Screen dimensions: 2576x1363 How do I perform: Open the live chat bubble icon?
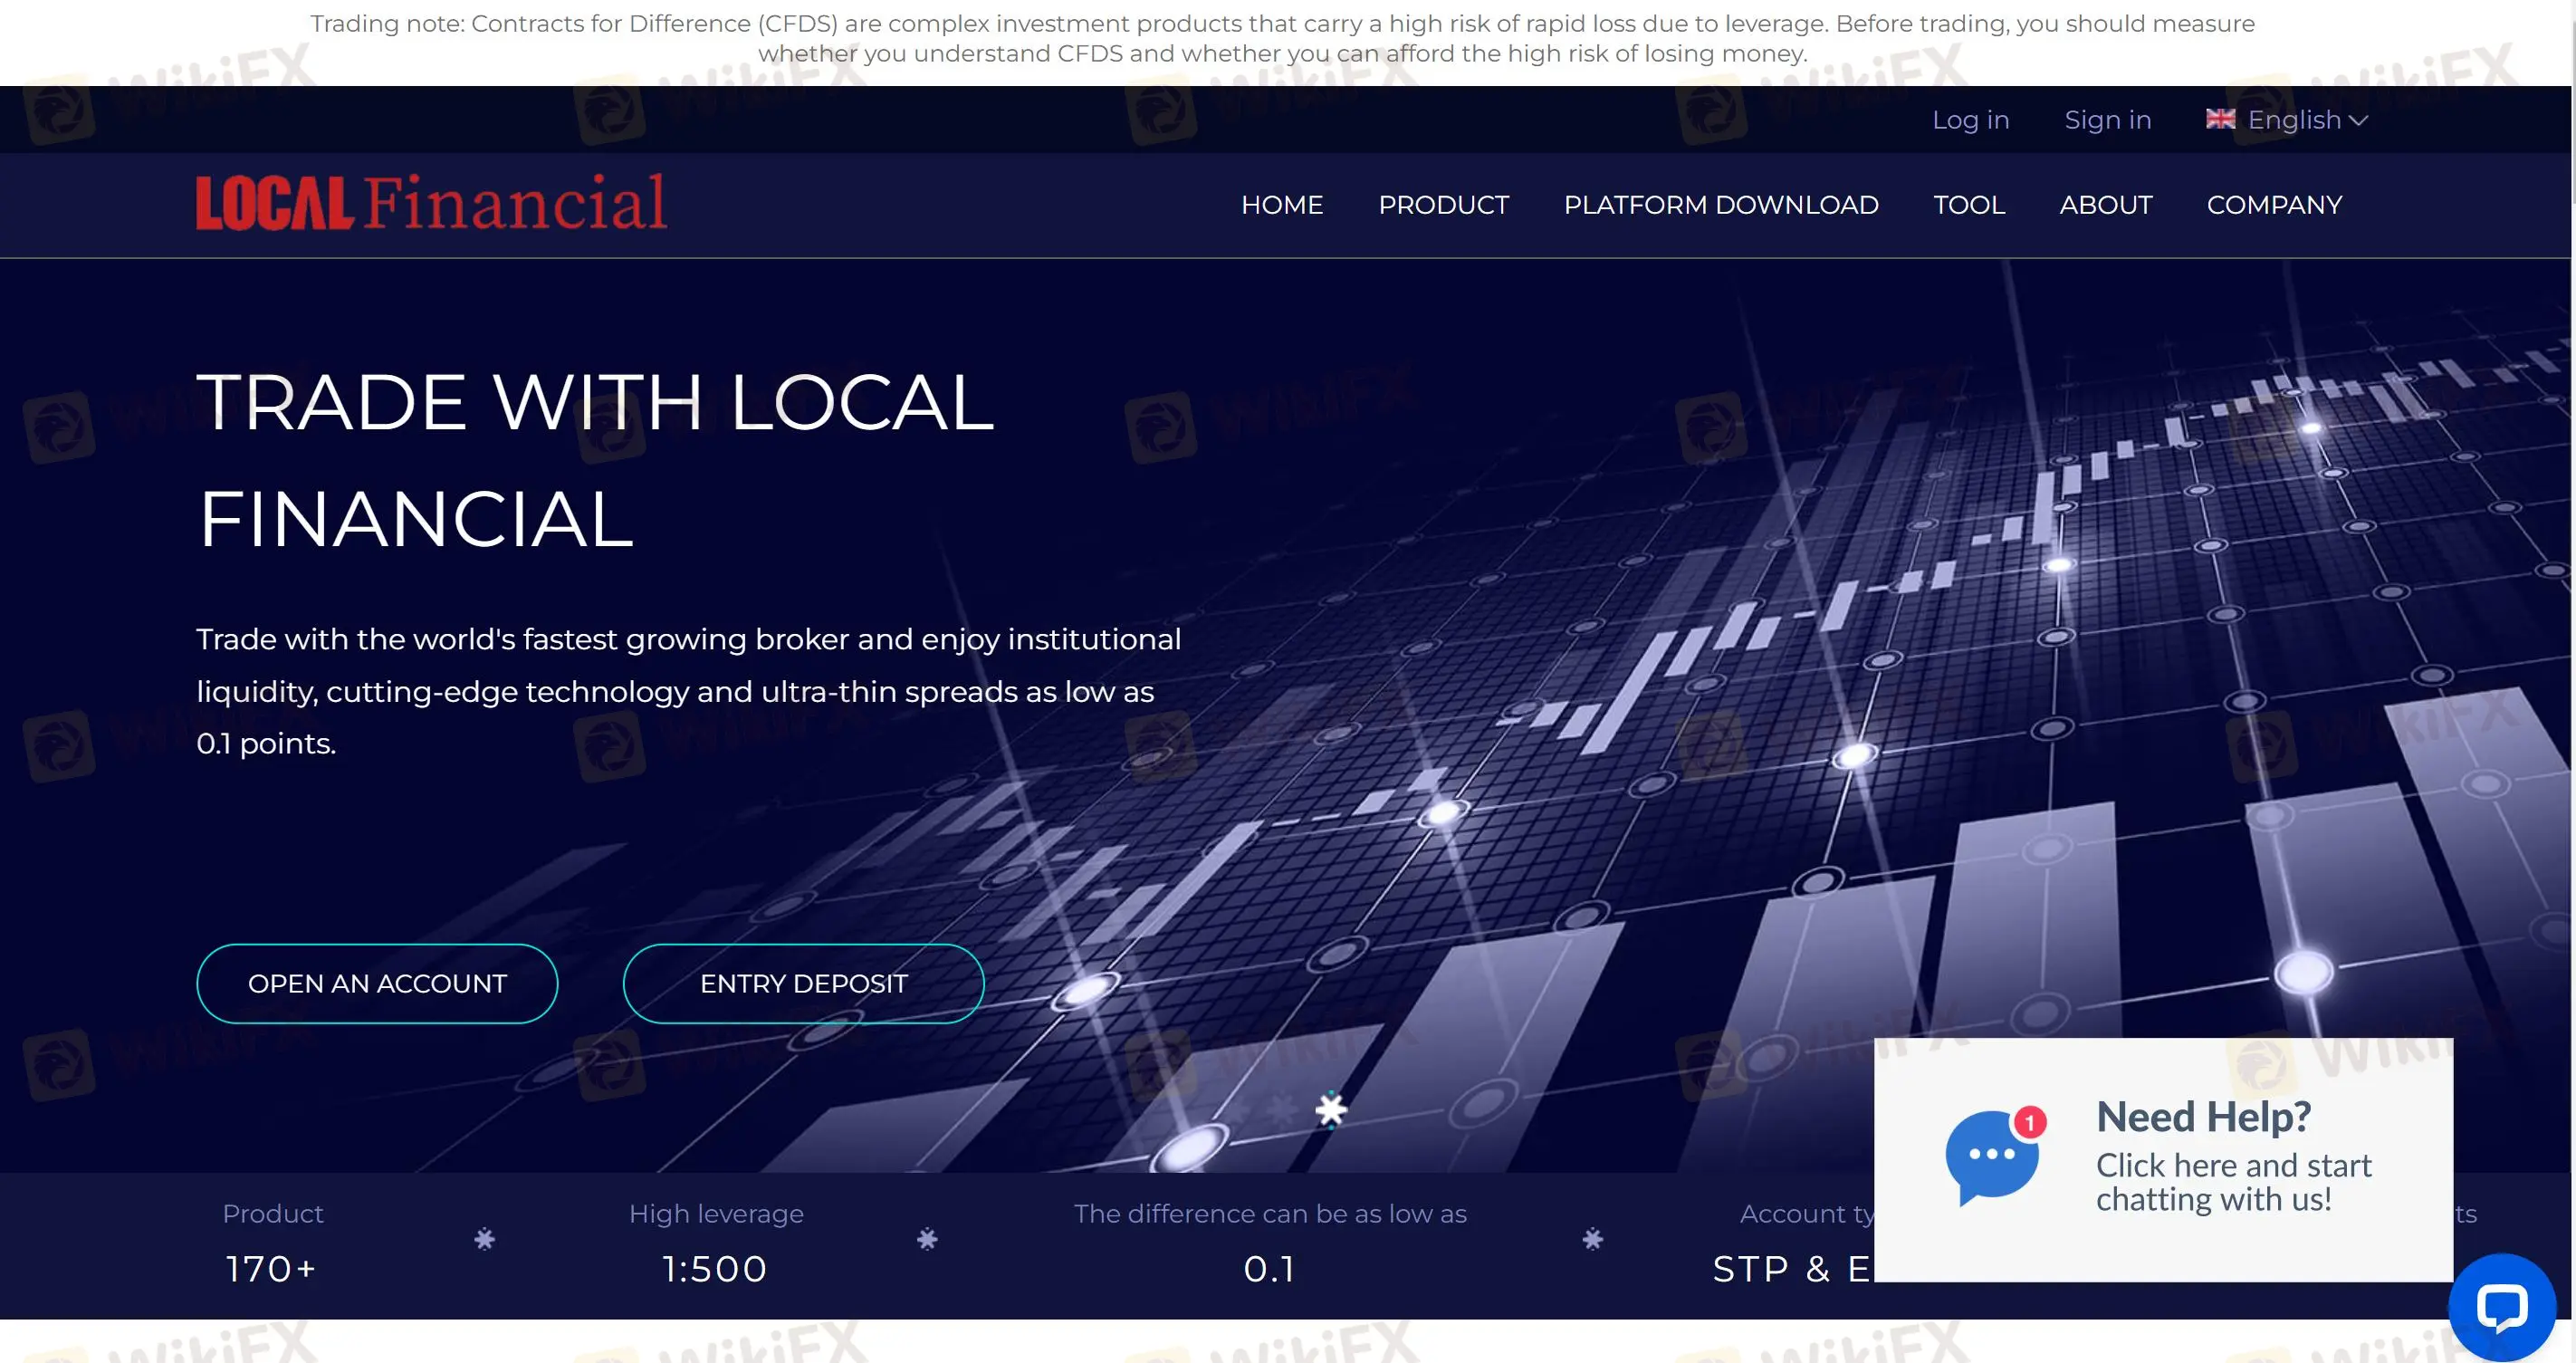click(x=2504, y=1305)
